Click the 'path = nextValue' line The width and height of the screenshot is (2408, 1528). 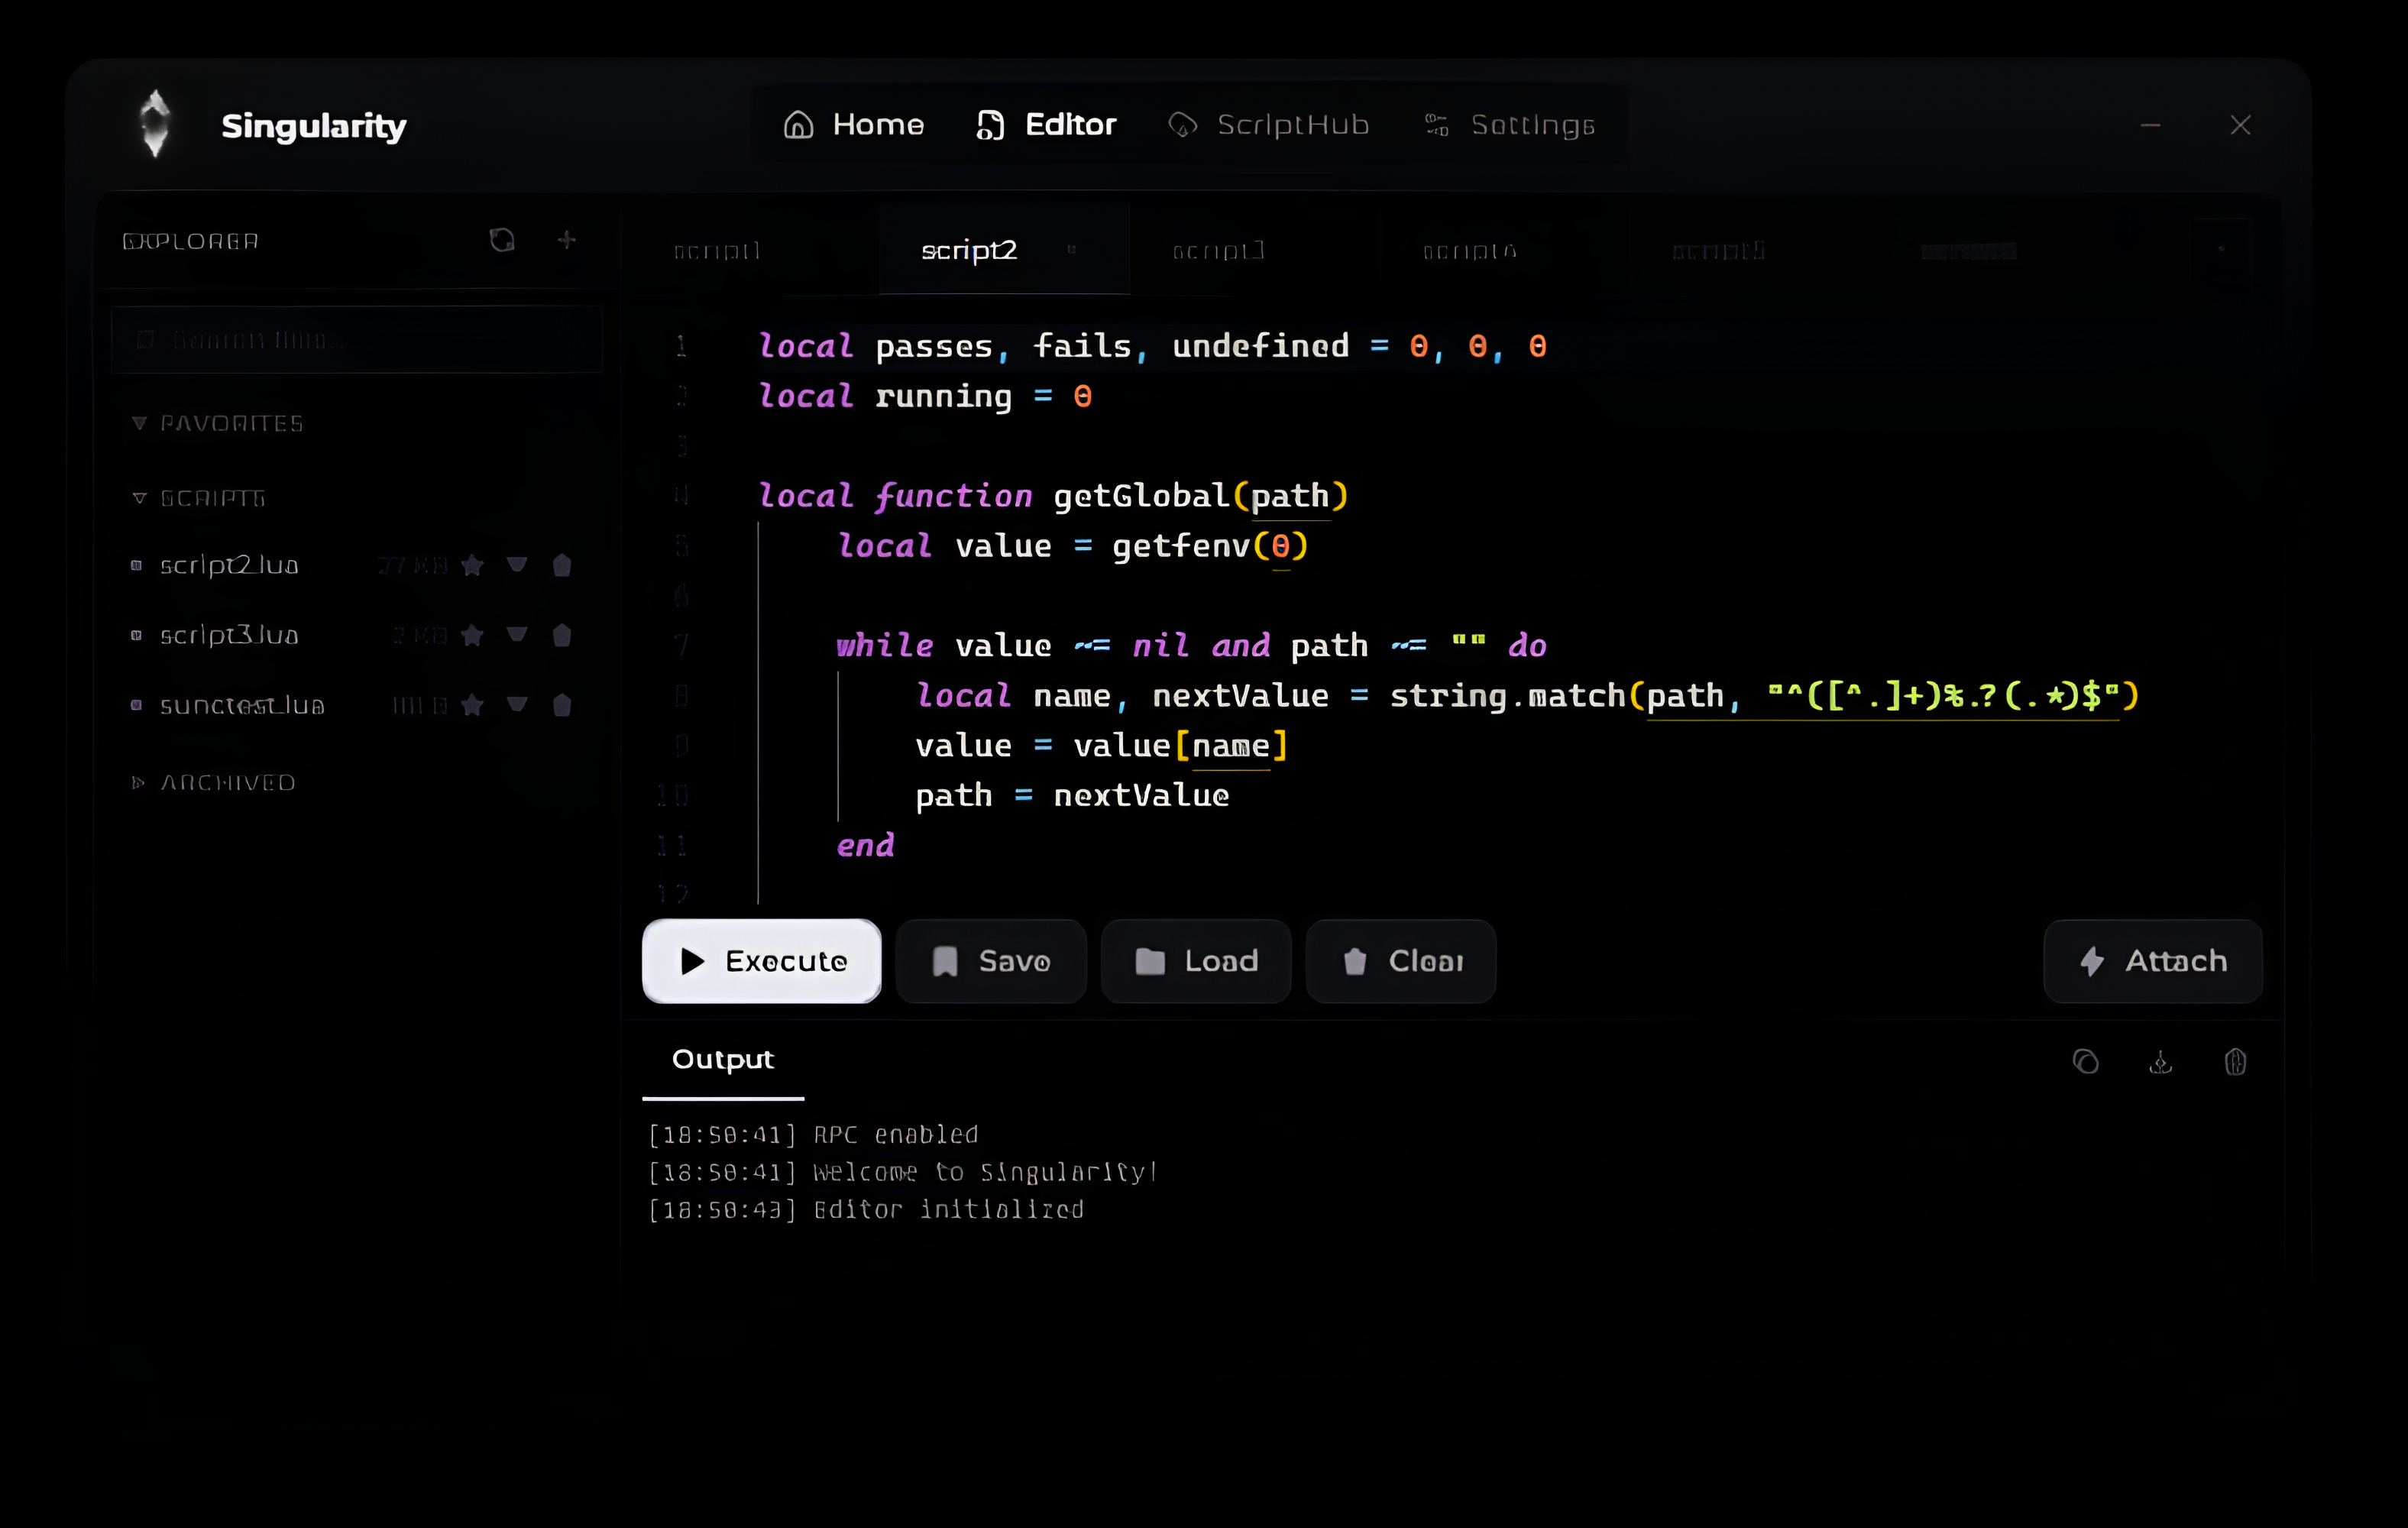click(1072, 796)
